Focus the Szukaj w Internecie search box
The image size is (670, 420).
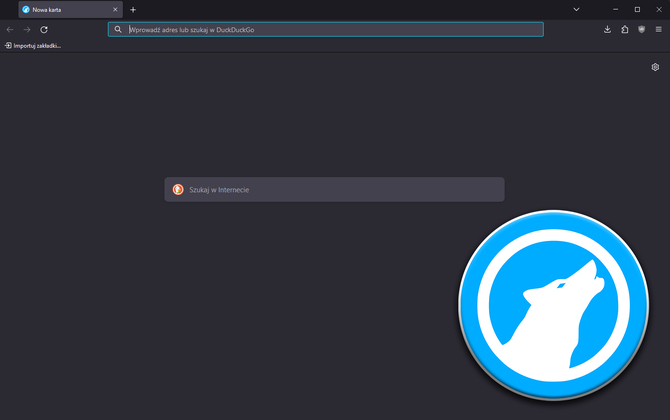[334, 189]
